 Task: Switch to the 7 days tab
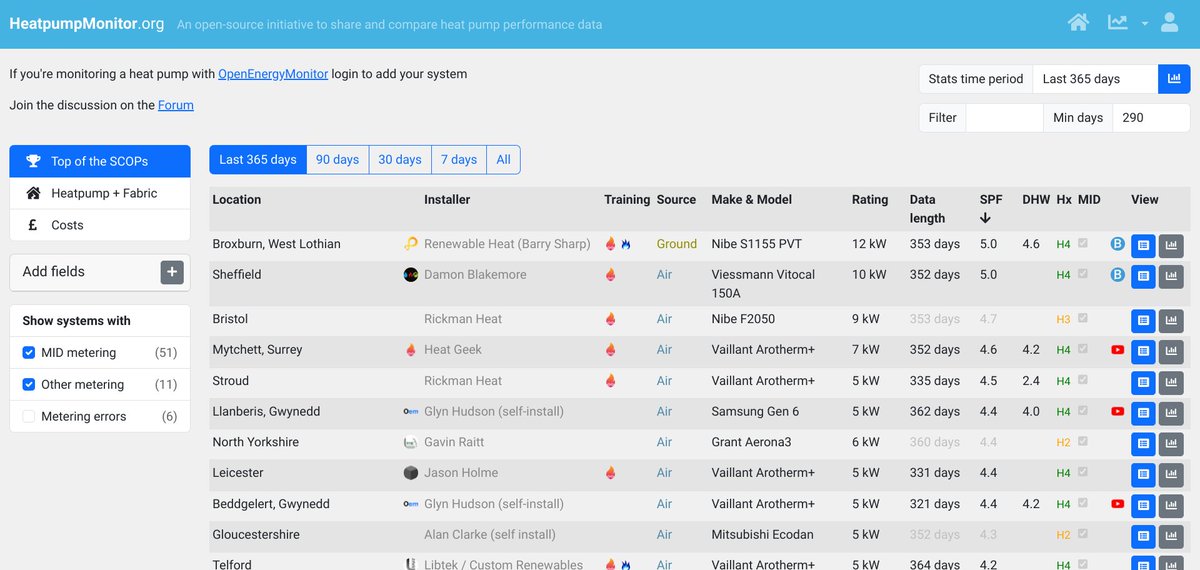pos(459,160)
